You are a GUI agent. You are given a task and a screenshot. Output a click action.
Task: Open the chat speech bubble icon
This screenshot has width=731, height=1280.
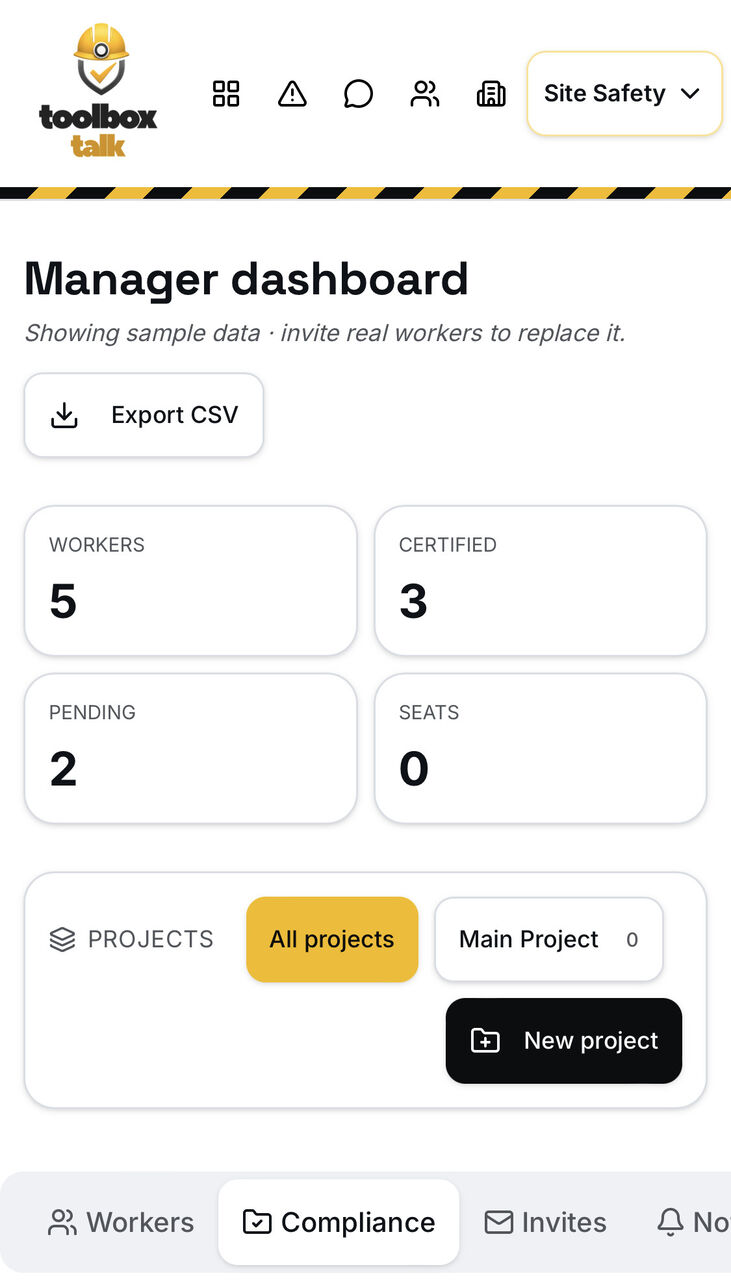click(x=358, y=94)
